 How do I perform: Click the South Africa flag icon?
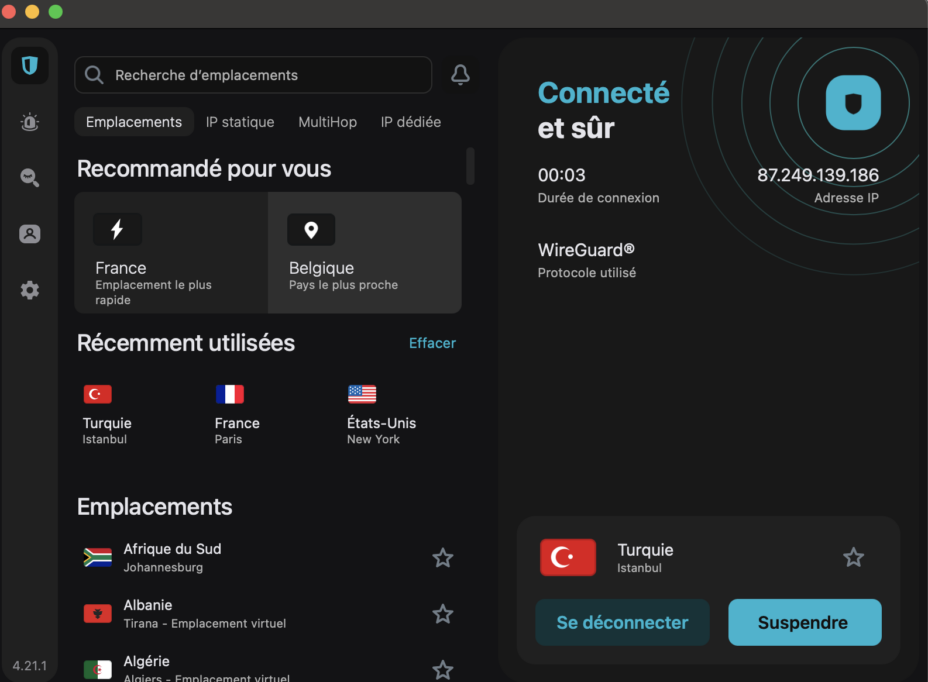click(98, 558)
